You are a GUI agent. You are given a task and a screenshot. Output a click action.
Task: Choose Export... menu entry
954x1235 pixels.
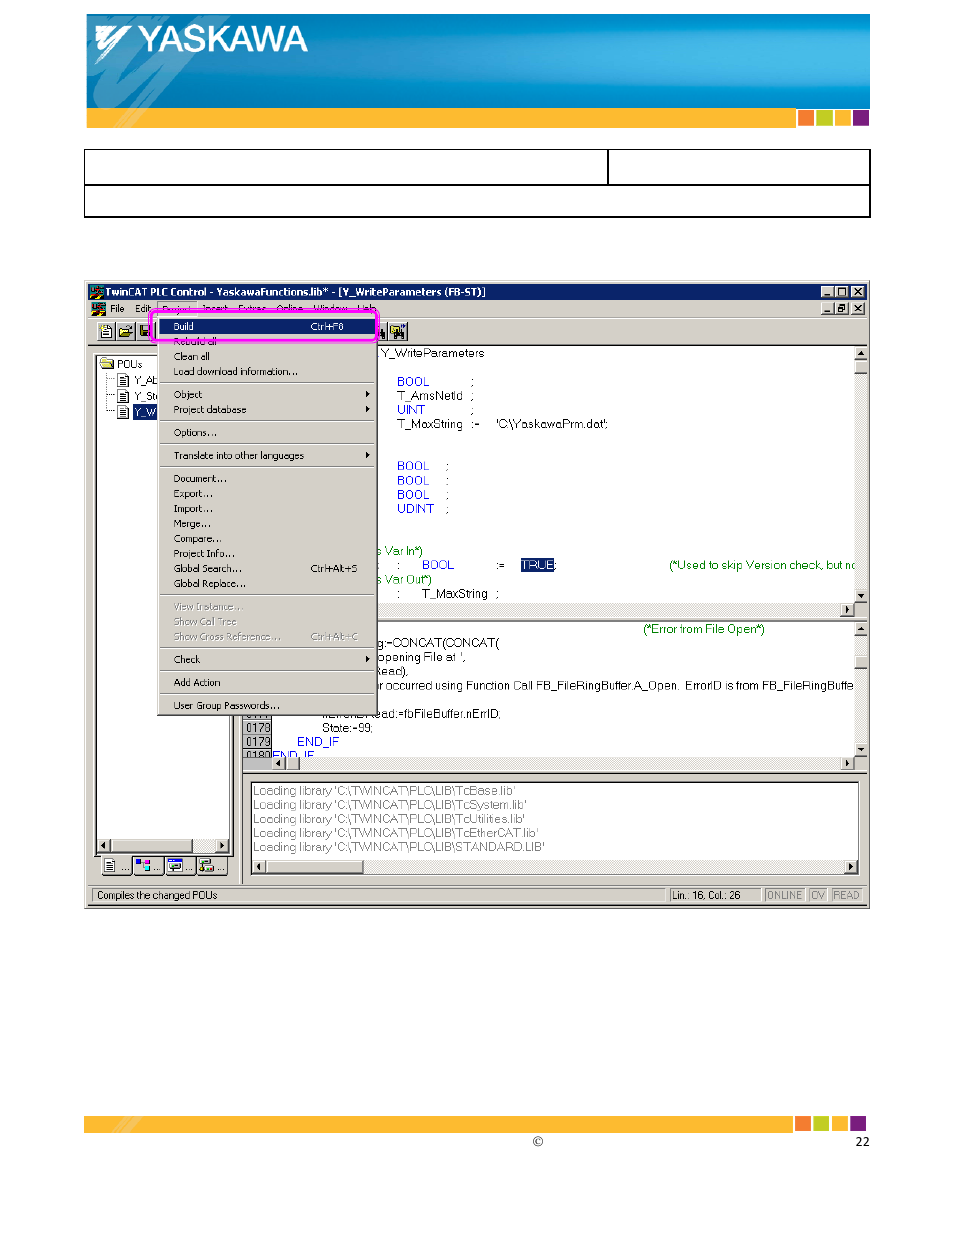pyautogui.click(x=267, y=493)
